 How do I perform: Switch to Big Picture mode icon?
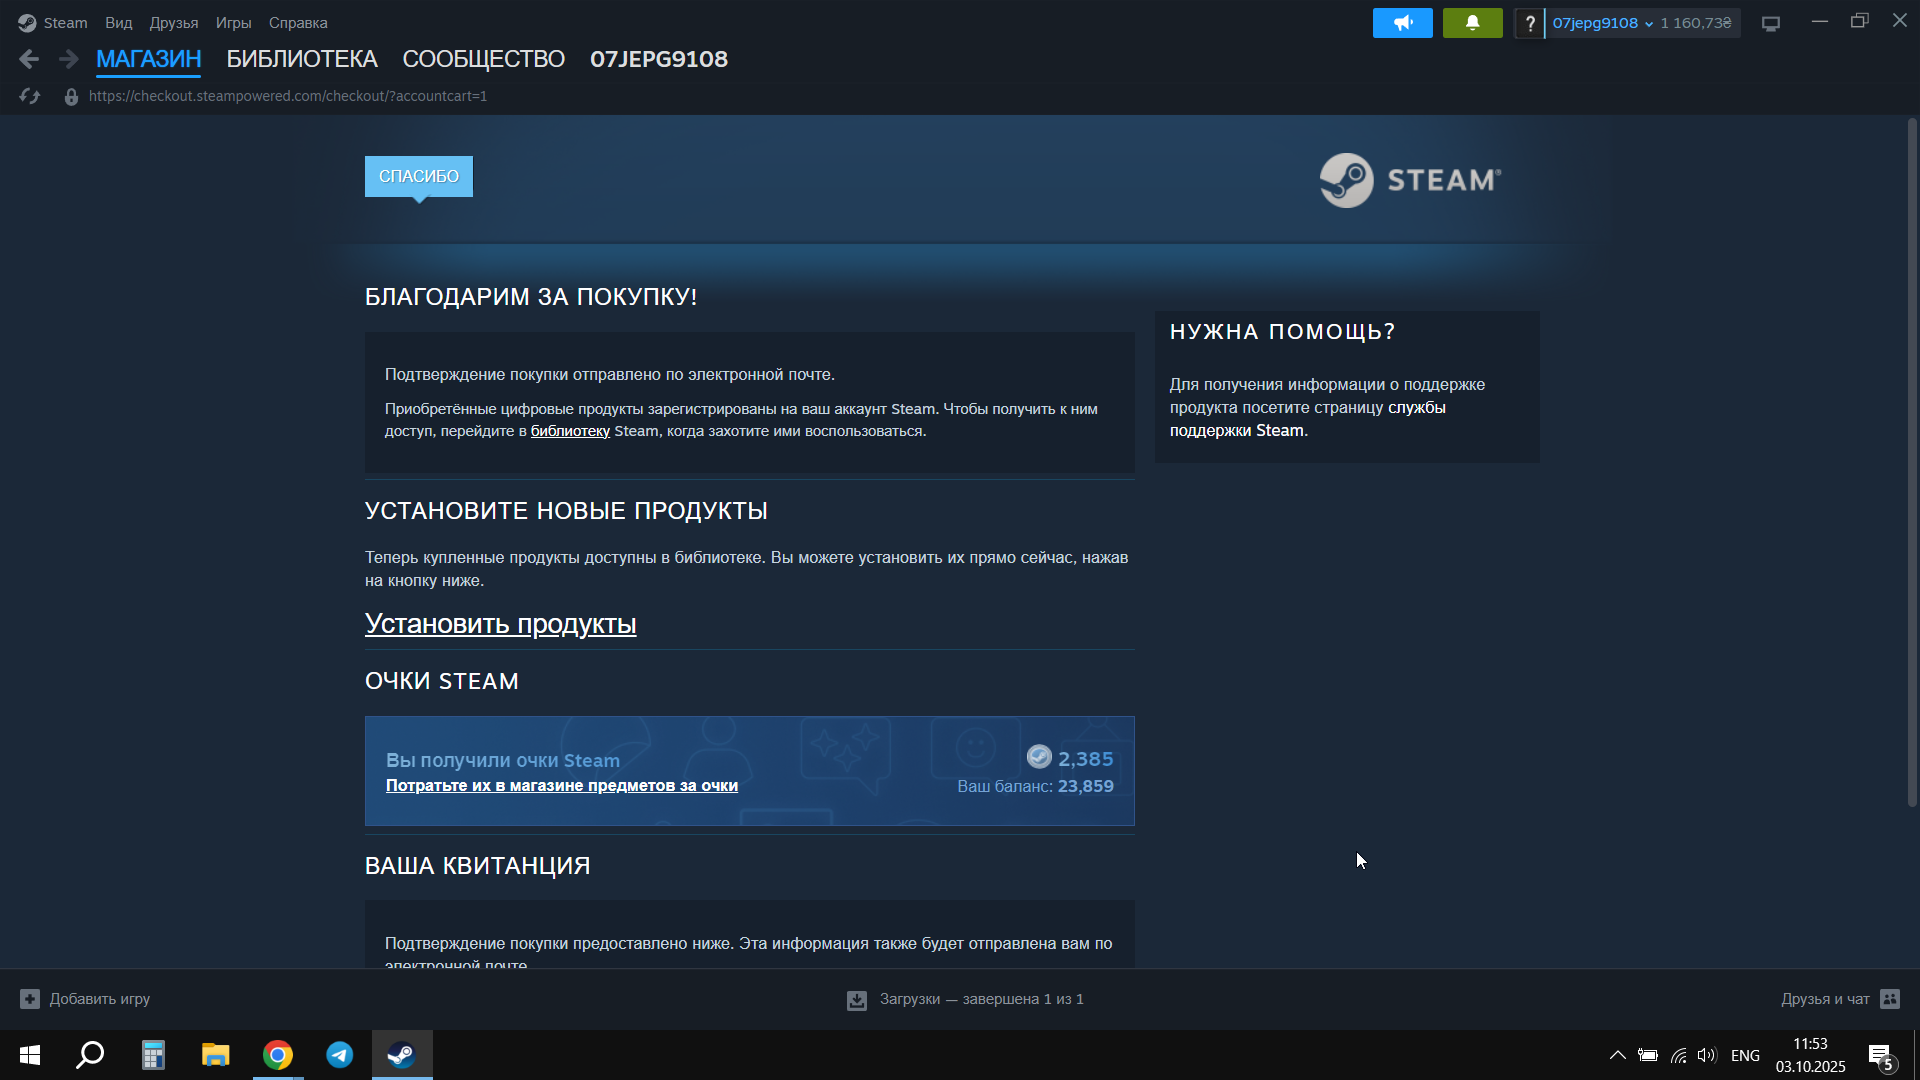(x=1771, y=23)
